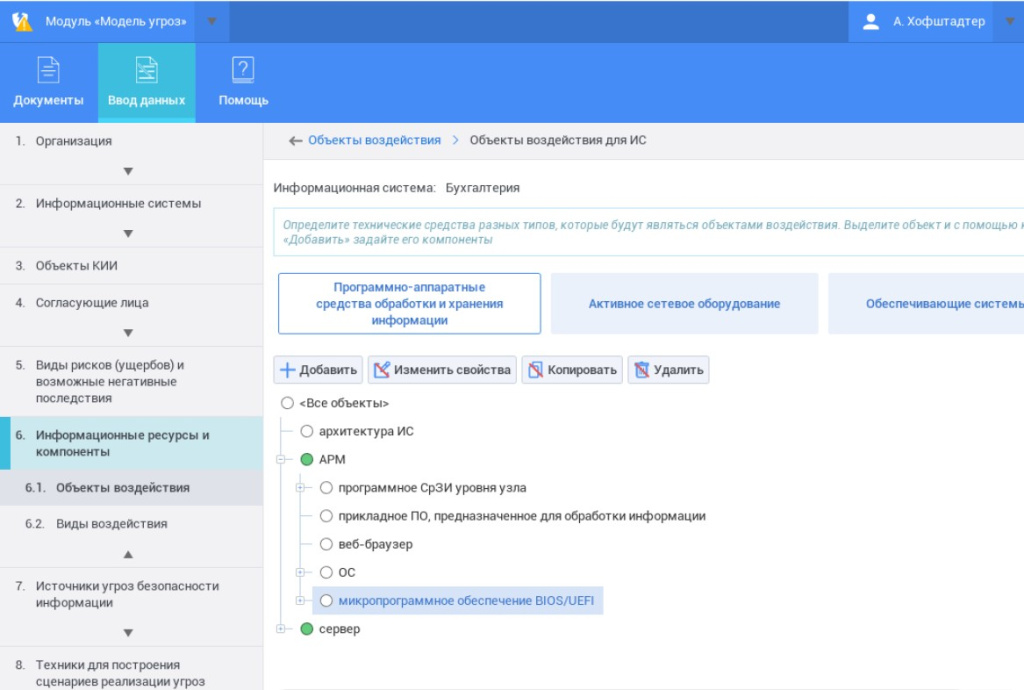The image size is (1024, 690).
Task: Click the Копировать copy button
Action: point(572,370)
